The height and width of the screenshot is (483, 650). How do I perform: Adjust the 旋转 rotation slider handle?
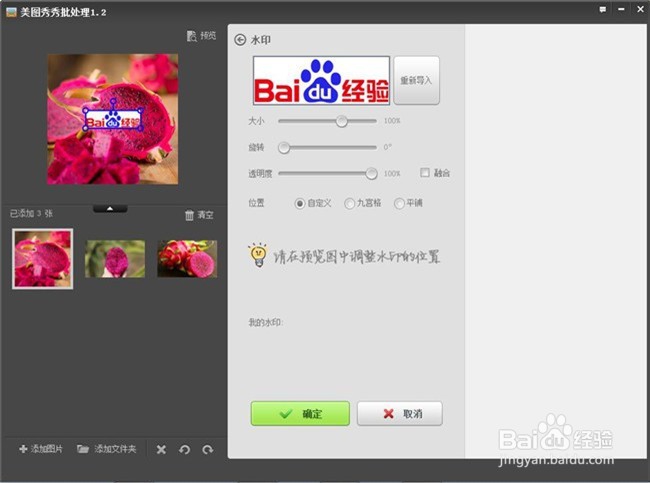(284, 148)
